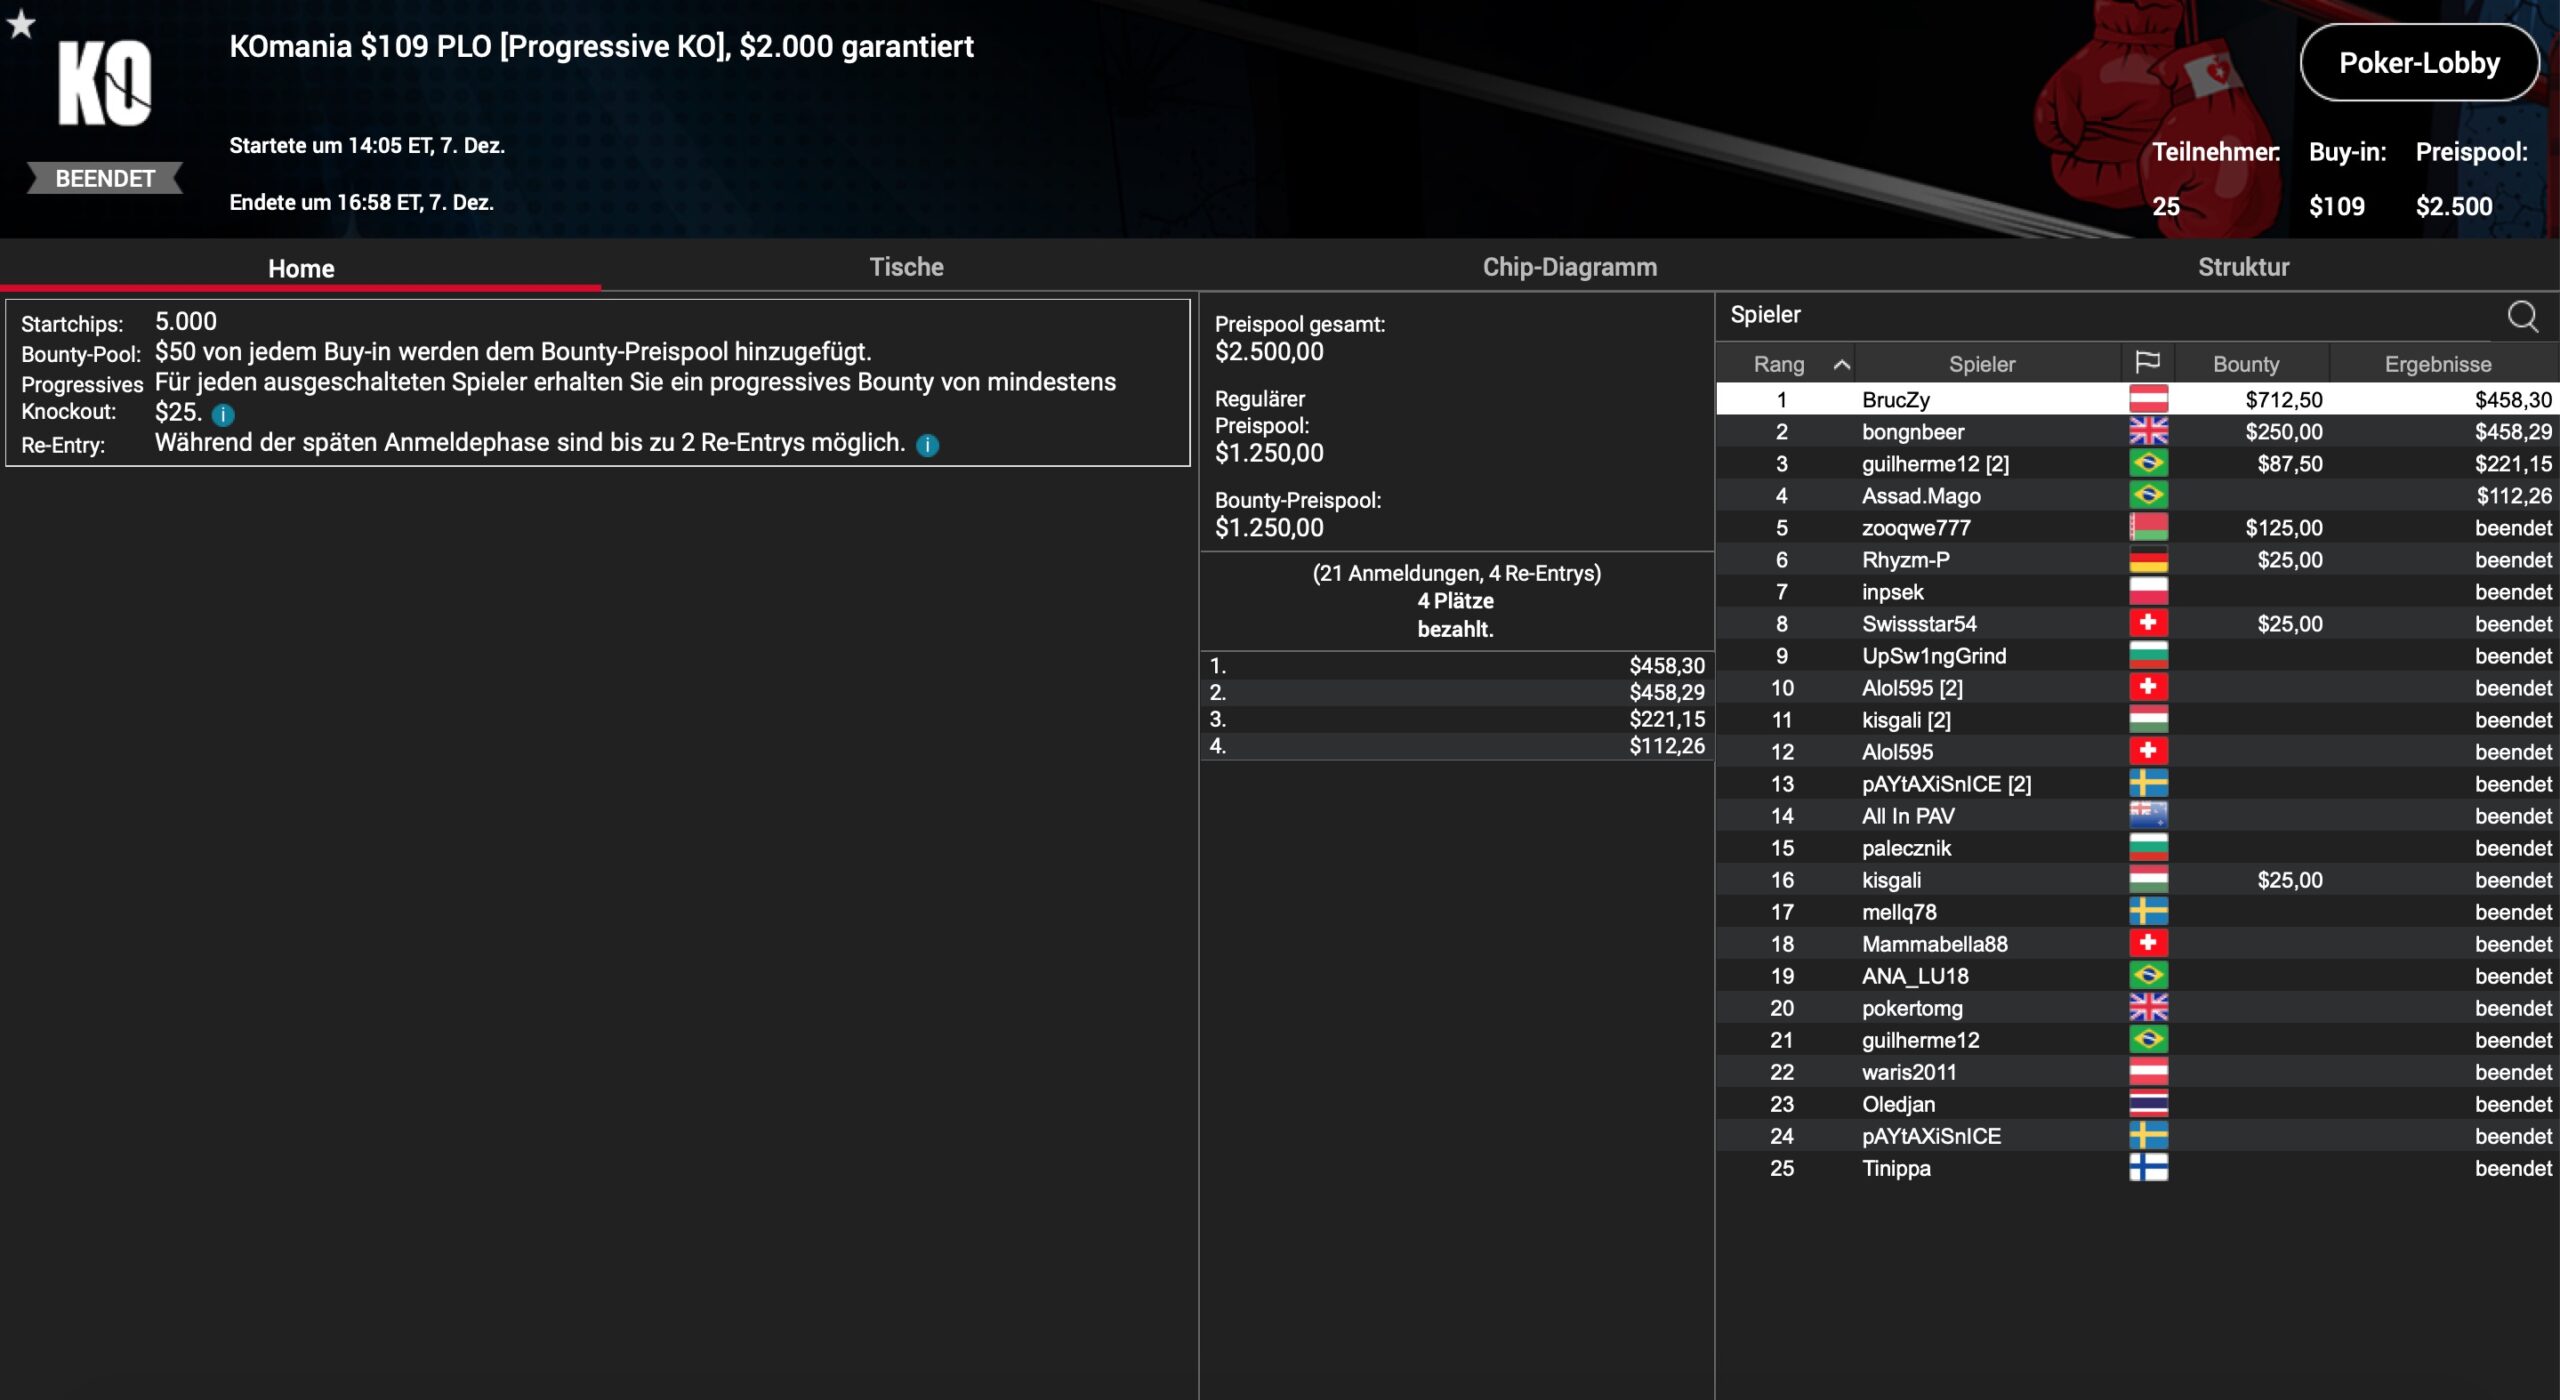Select player row zooqwe777
This screenshot has width=2560, height=1400.
pyautogui.click(x=1915, y=528)
